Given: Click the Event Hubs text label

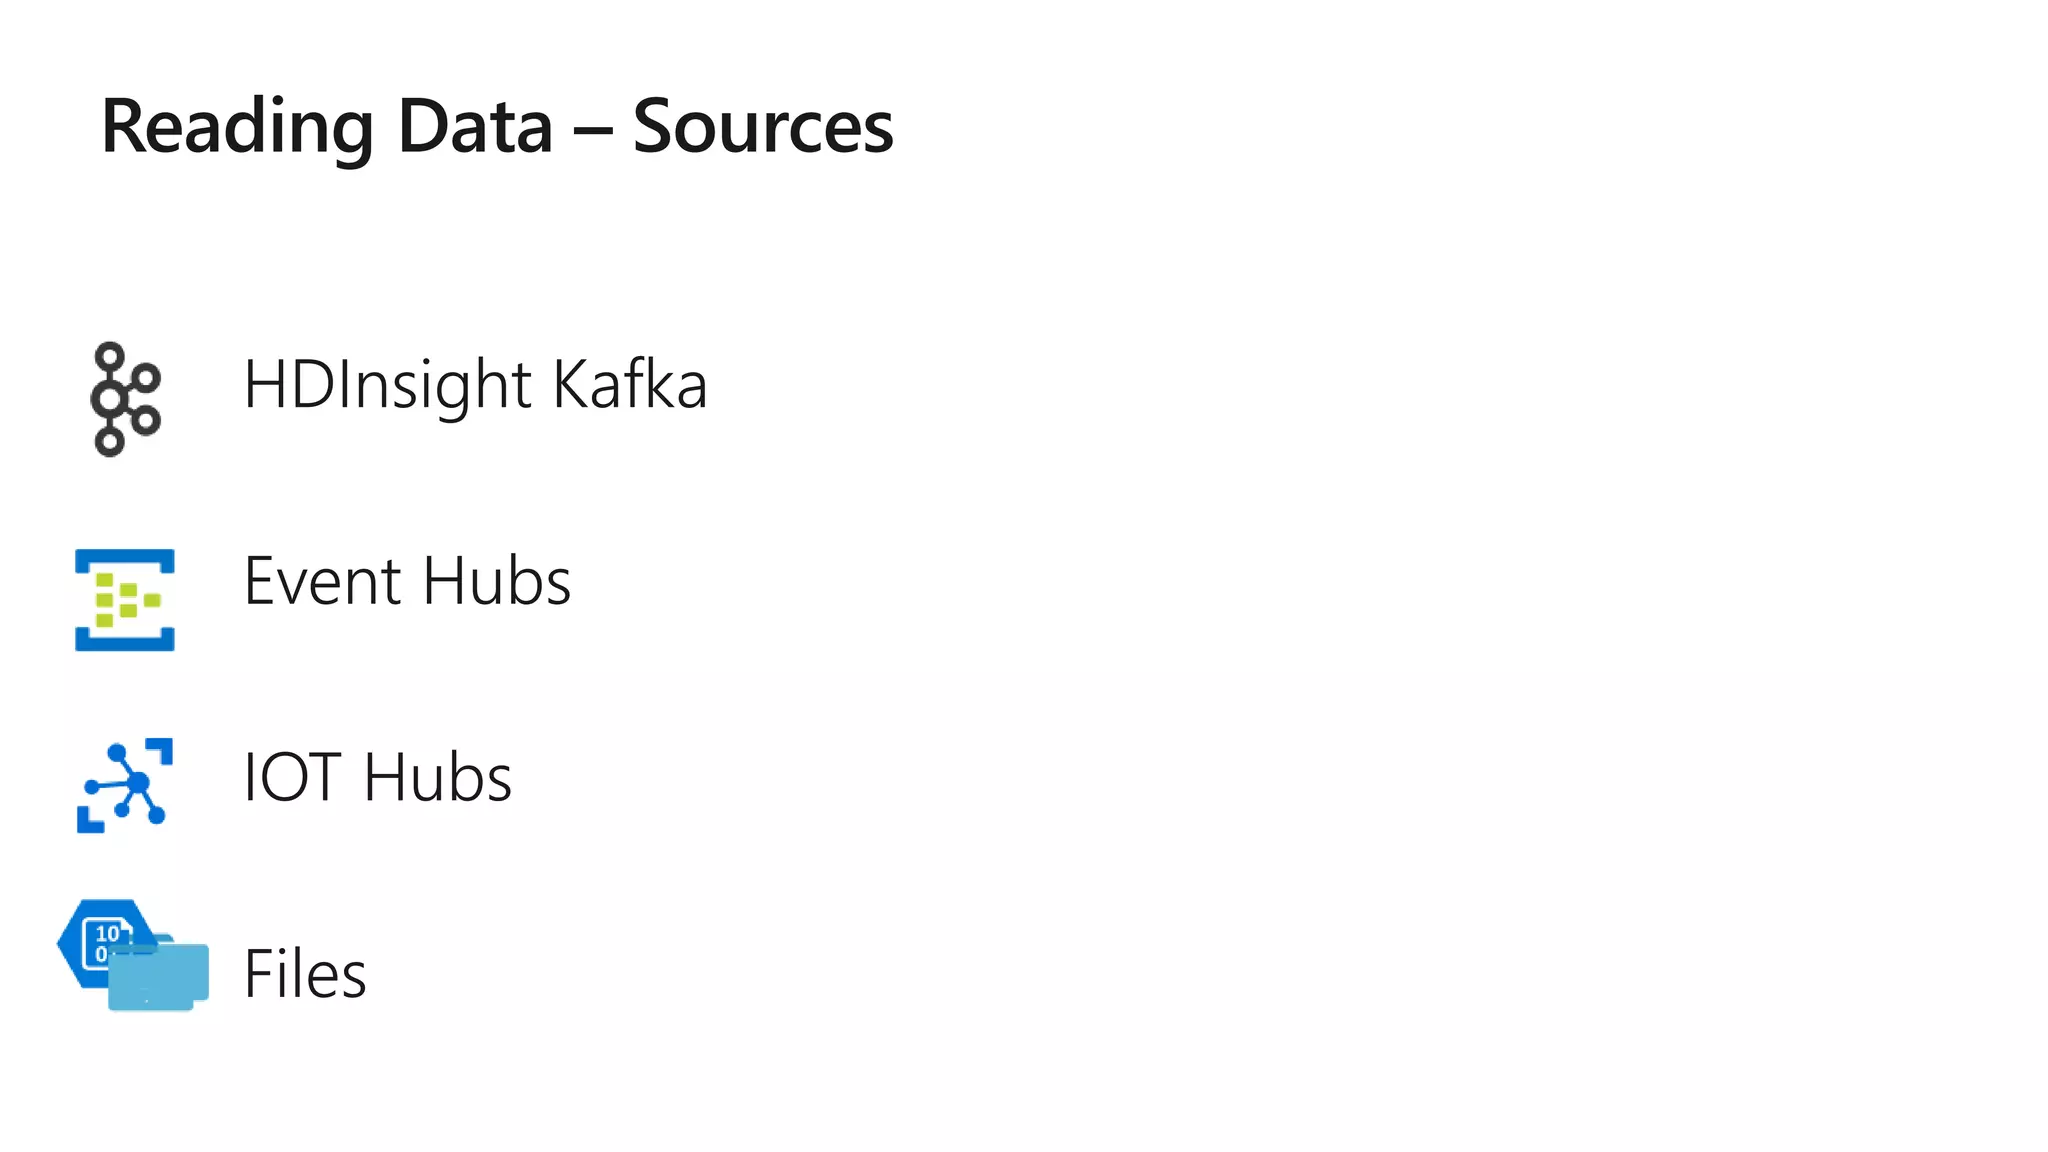Looking at the screenshot, I should click(407, 581).
